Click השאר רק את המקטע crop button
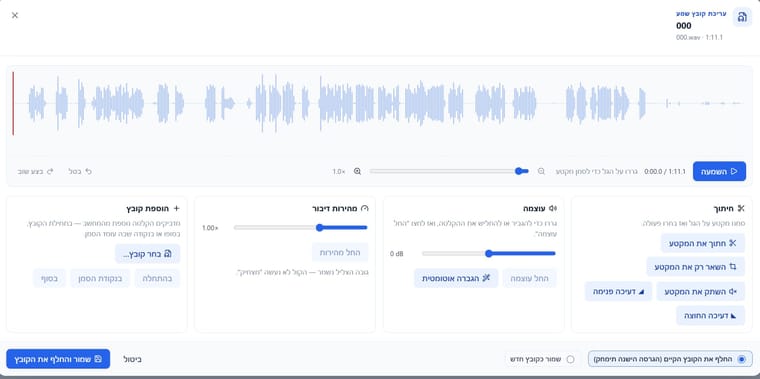 (696, 267)
